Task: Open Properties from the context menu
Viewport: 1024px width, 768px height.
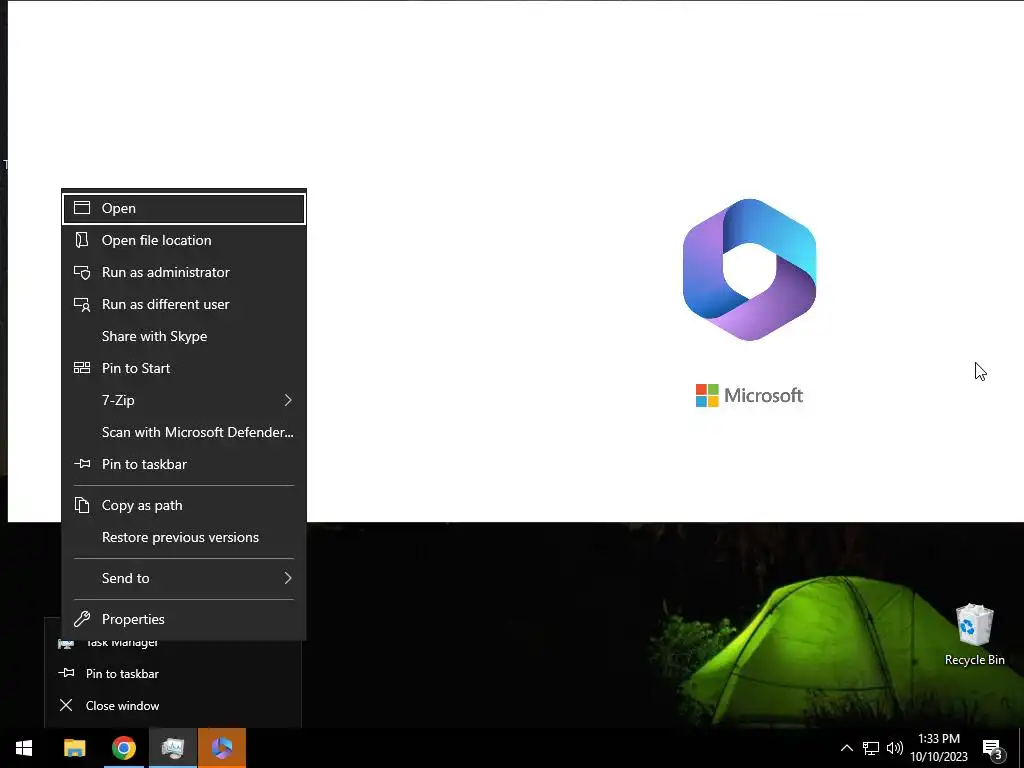Action: [x=184, y=619]
